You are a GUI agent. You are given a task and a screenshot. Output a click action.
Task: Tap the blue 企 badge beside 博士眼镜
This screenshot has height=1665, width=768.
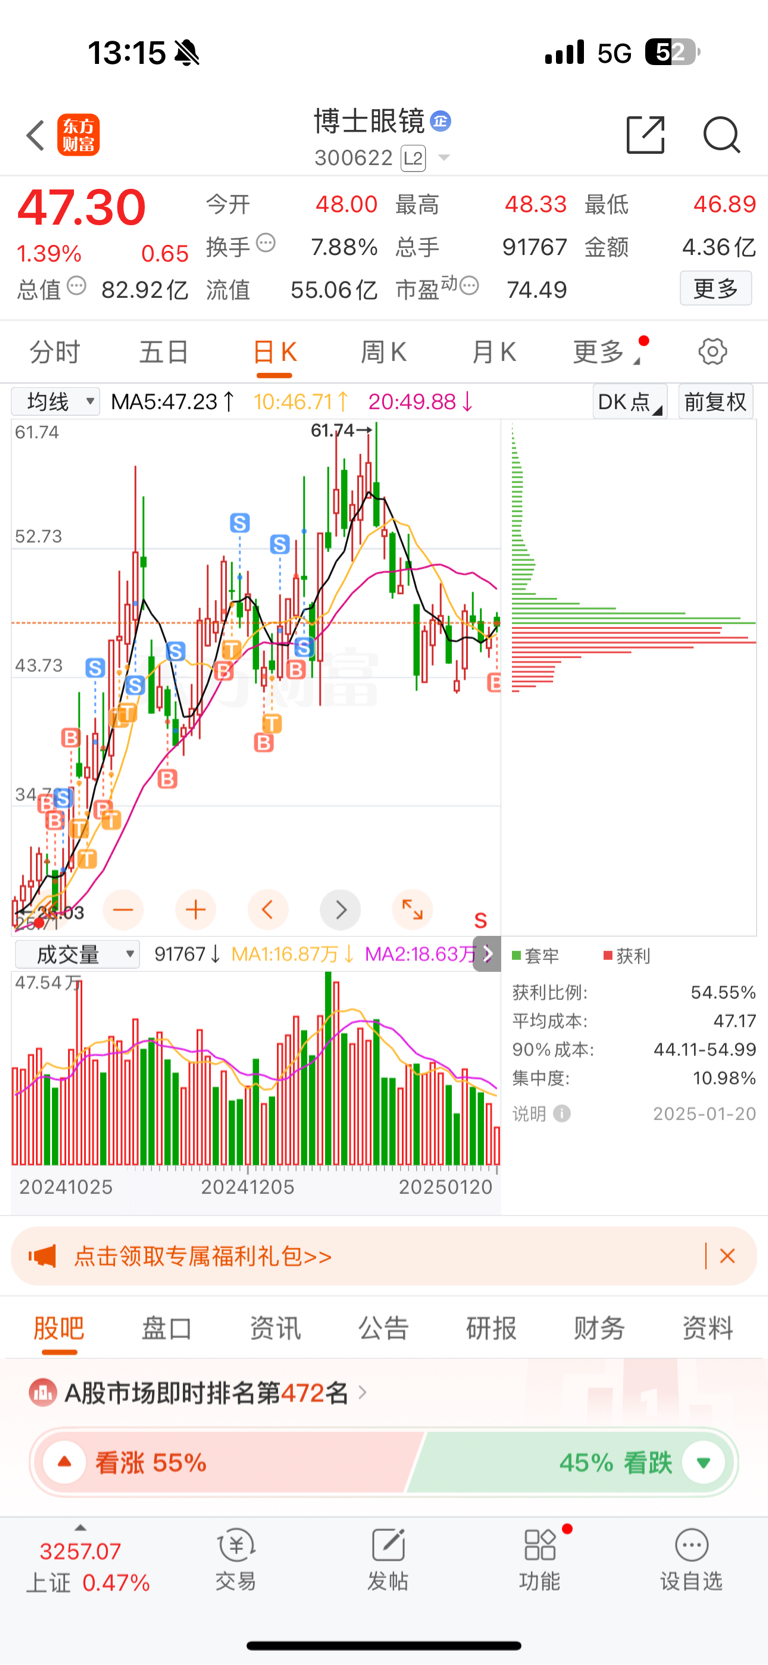click(x=440, y=121)
